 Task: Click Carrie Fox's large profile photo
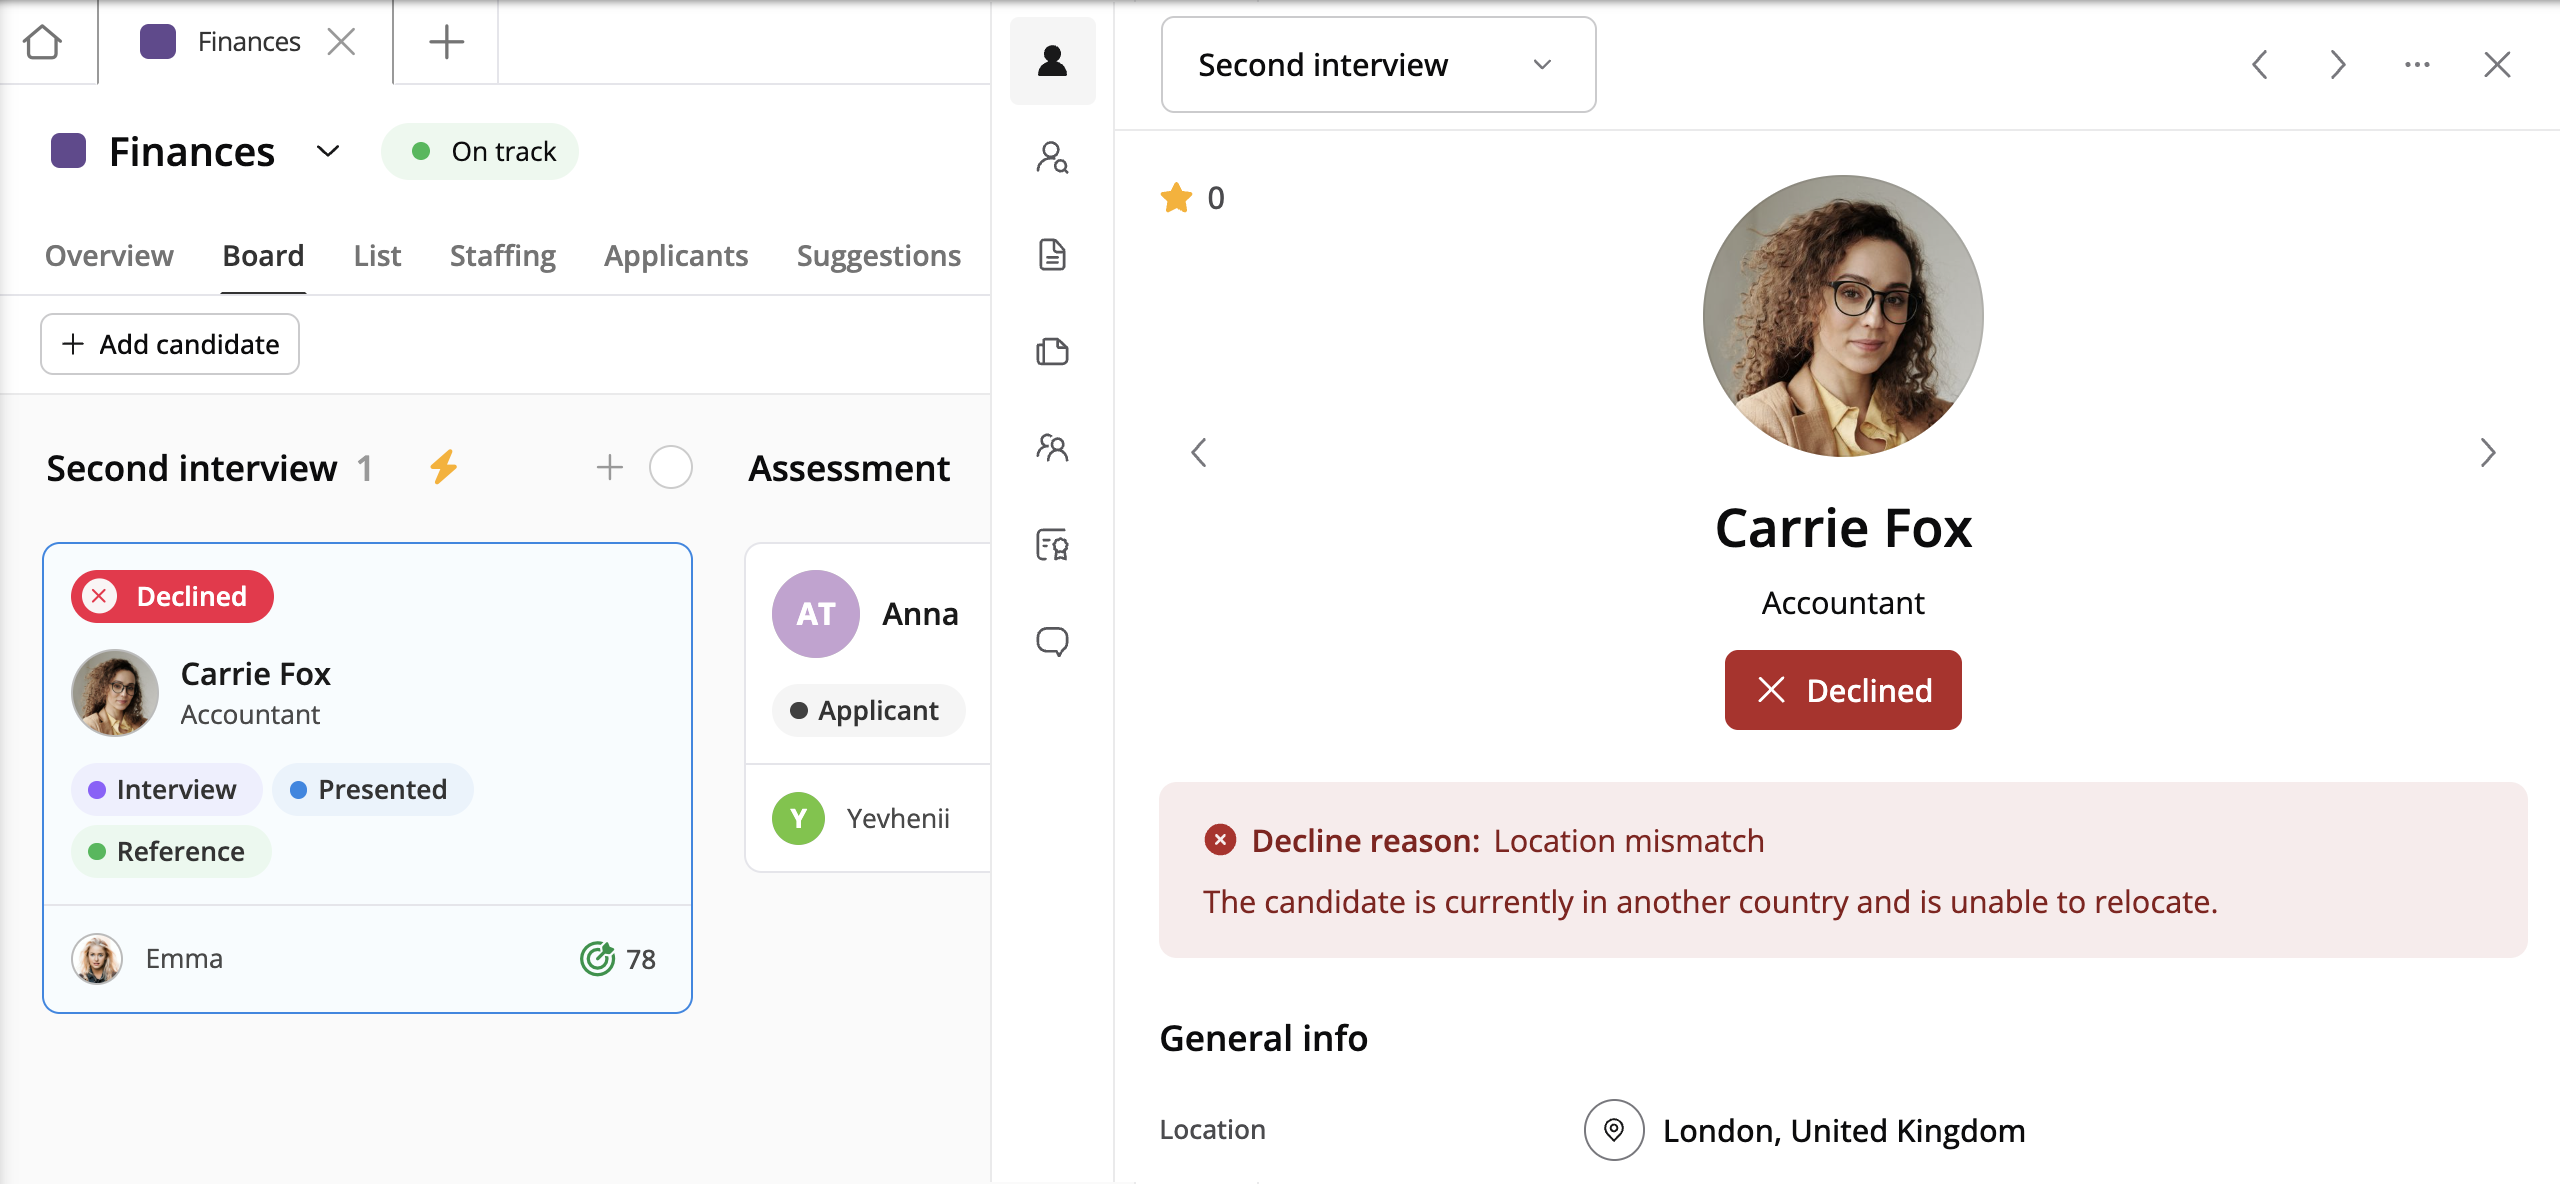point(1842,316)
